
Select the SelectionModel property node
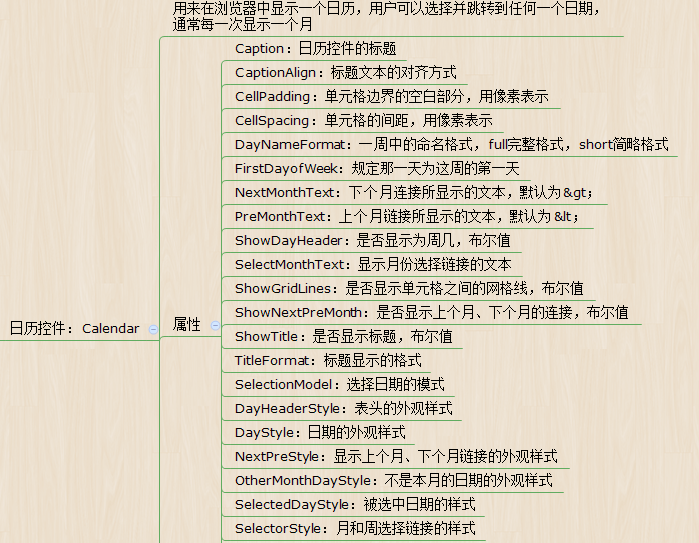tap(340, 385)
